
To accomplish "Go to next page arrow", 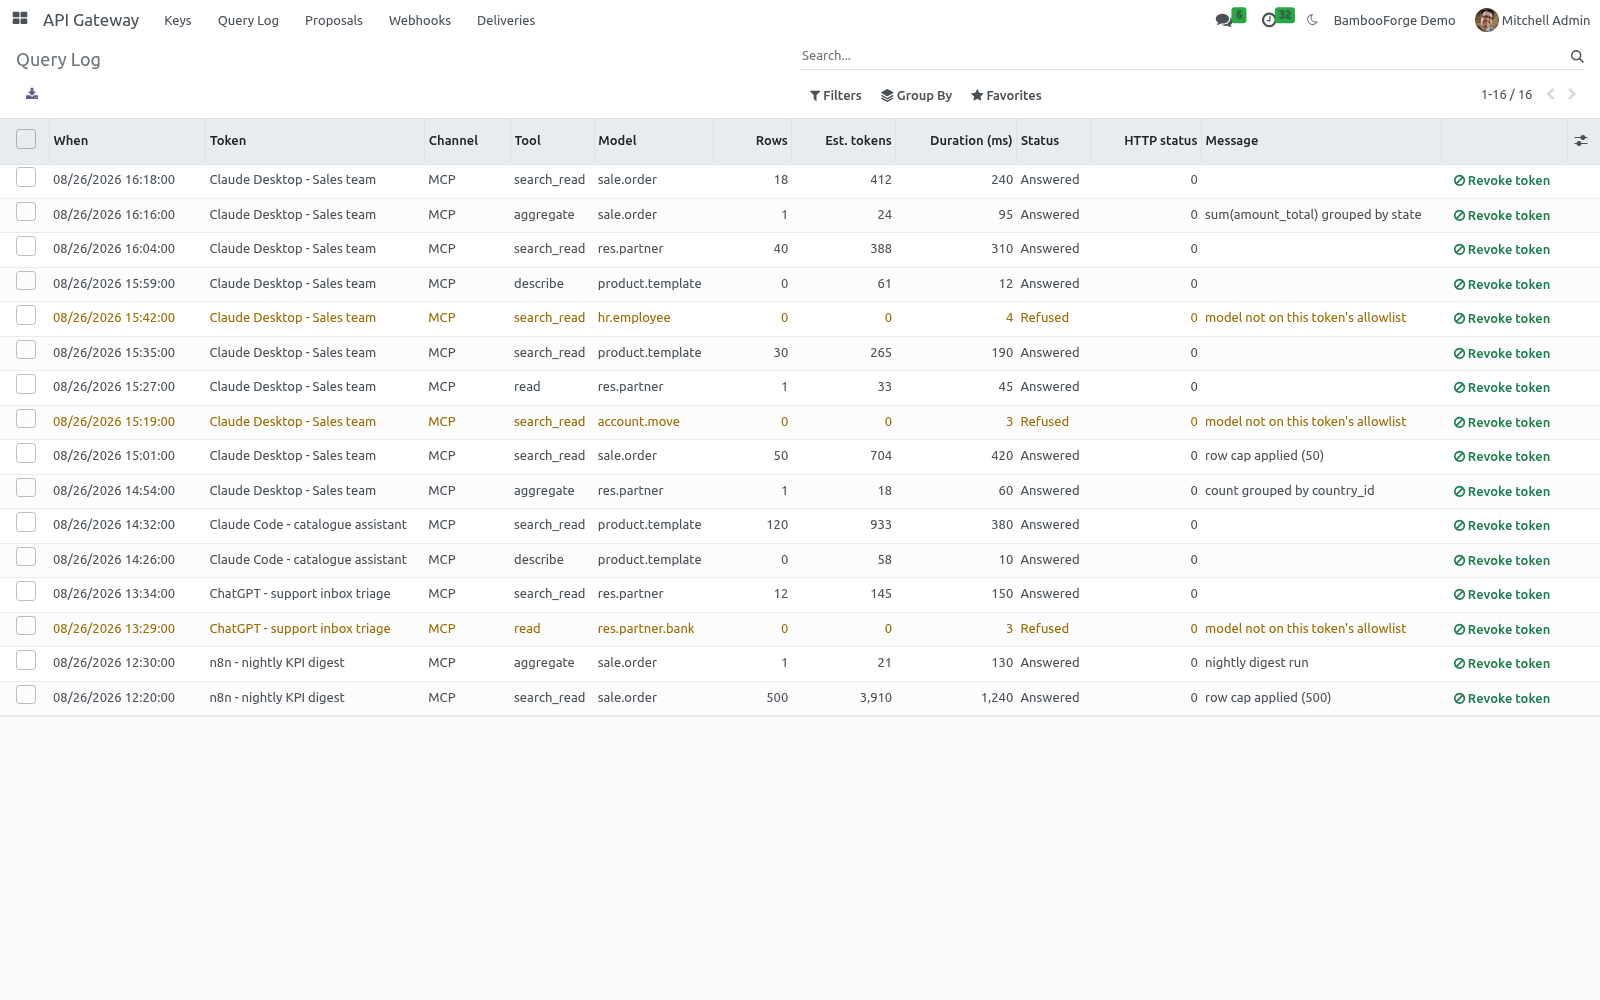I will 1572,94.
